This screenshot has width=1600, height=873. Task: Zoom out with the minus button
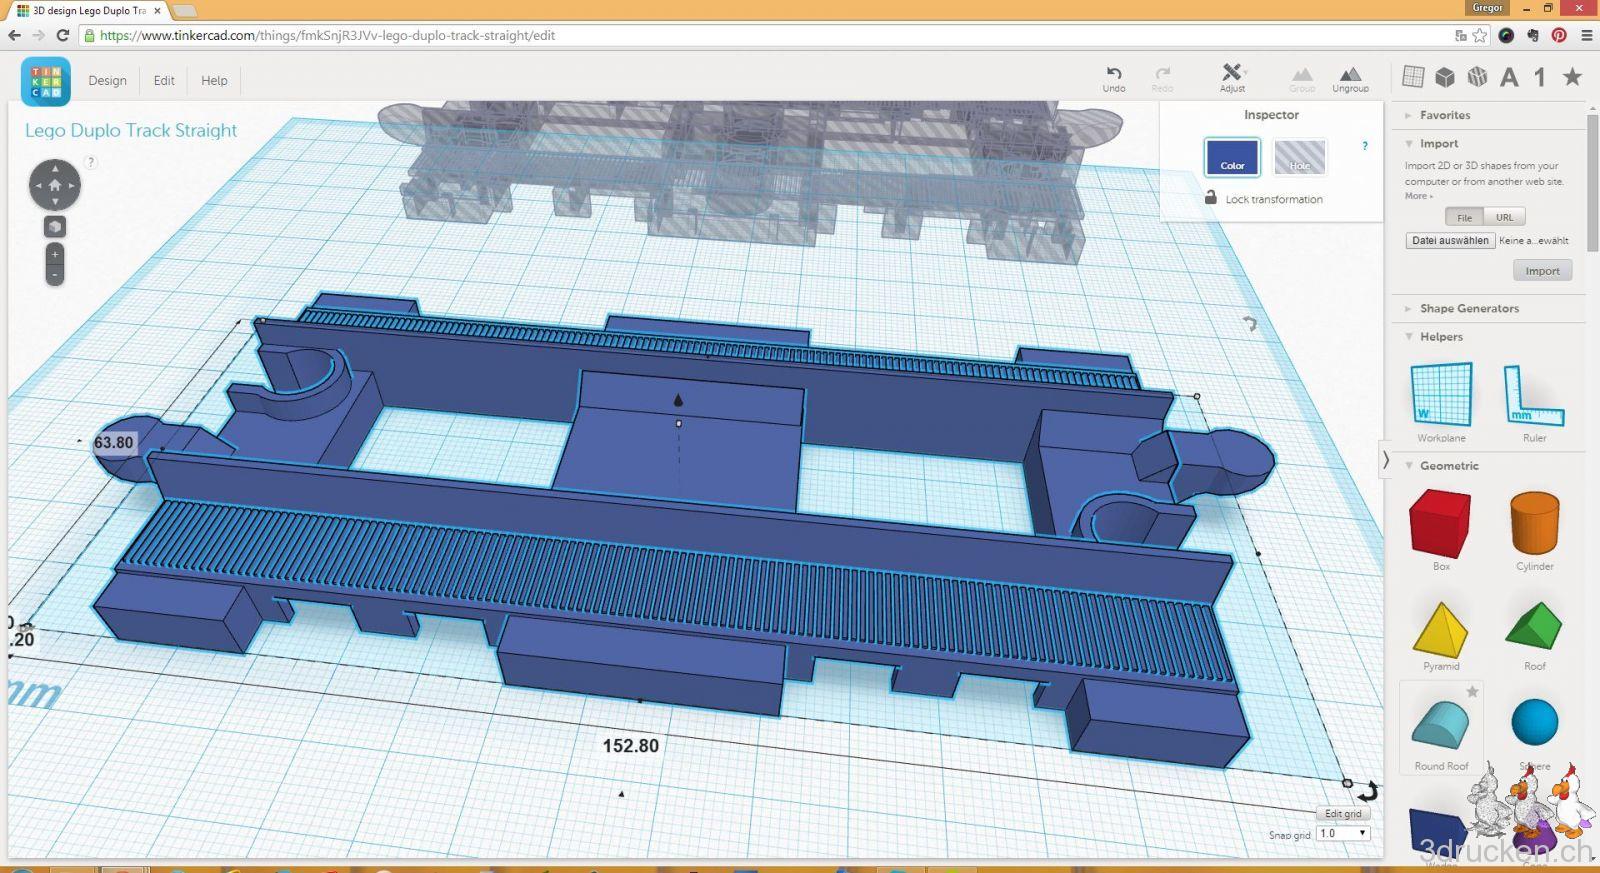coord(55,274)
